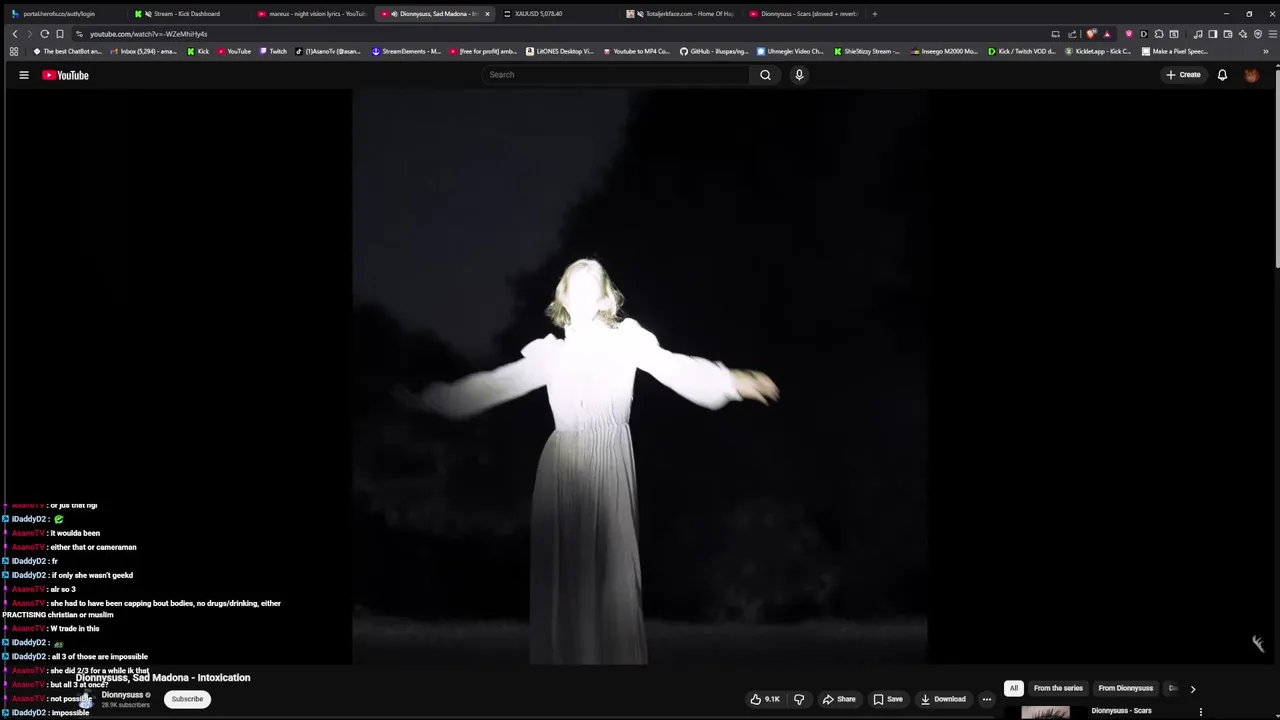Viewport: 1280px width, 720px height.
Task: Open the Uhmegle Video Chat bookmark
Action: (790, 51)
